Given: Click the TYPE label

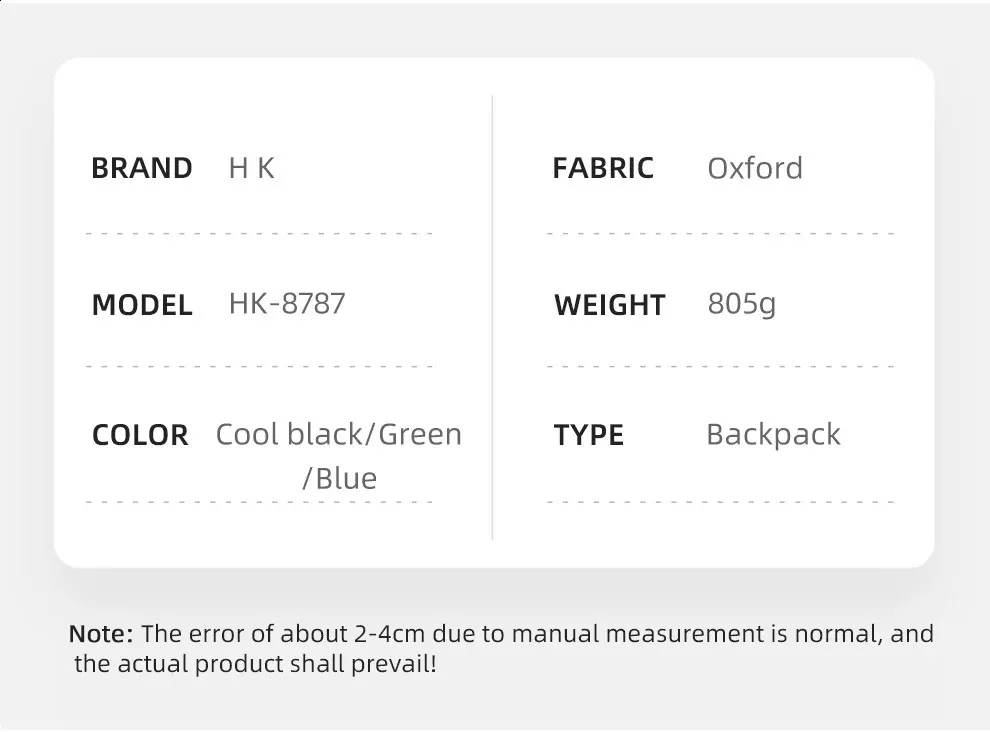Looking at the screenshot, I should point(589,435).
